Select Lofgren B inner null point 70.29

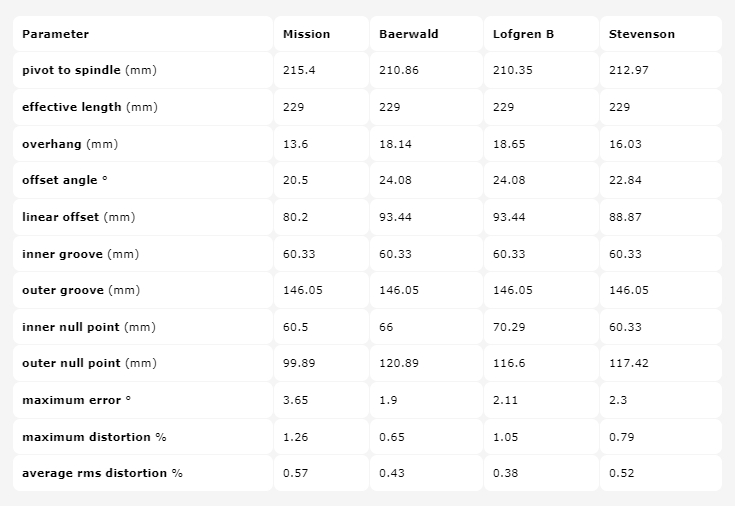508,327
